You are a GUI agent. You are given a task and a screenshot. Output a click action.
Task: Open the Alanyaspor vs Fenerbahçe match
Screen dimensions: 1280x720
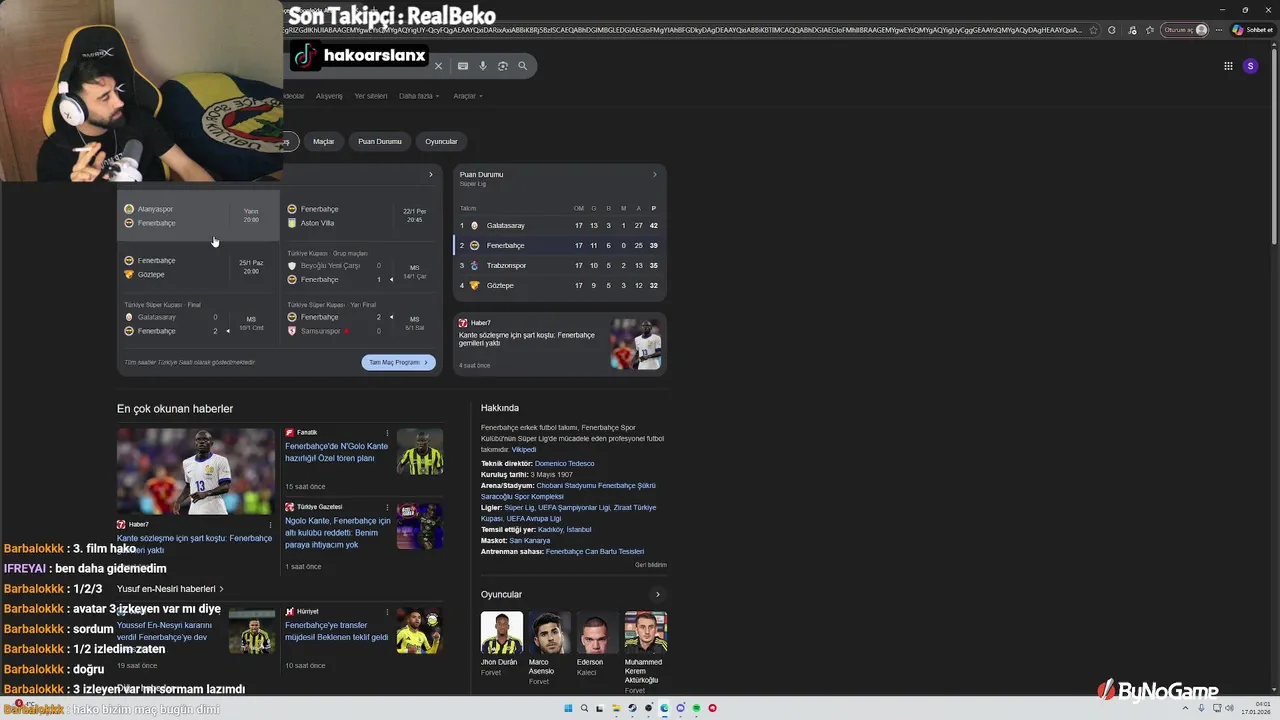[x=198, y=216]
